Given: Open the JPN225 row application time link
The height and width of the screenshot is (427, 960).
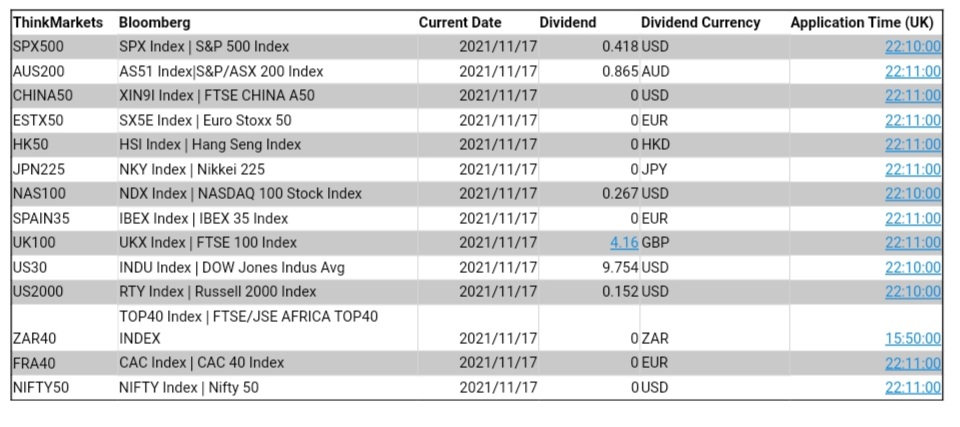Looking at the screenshot, I should point(912,169).
